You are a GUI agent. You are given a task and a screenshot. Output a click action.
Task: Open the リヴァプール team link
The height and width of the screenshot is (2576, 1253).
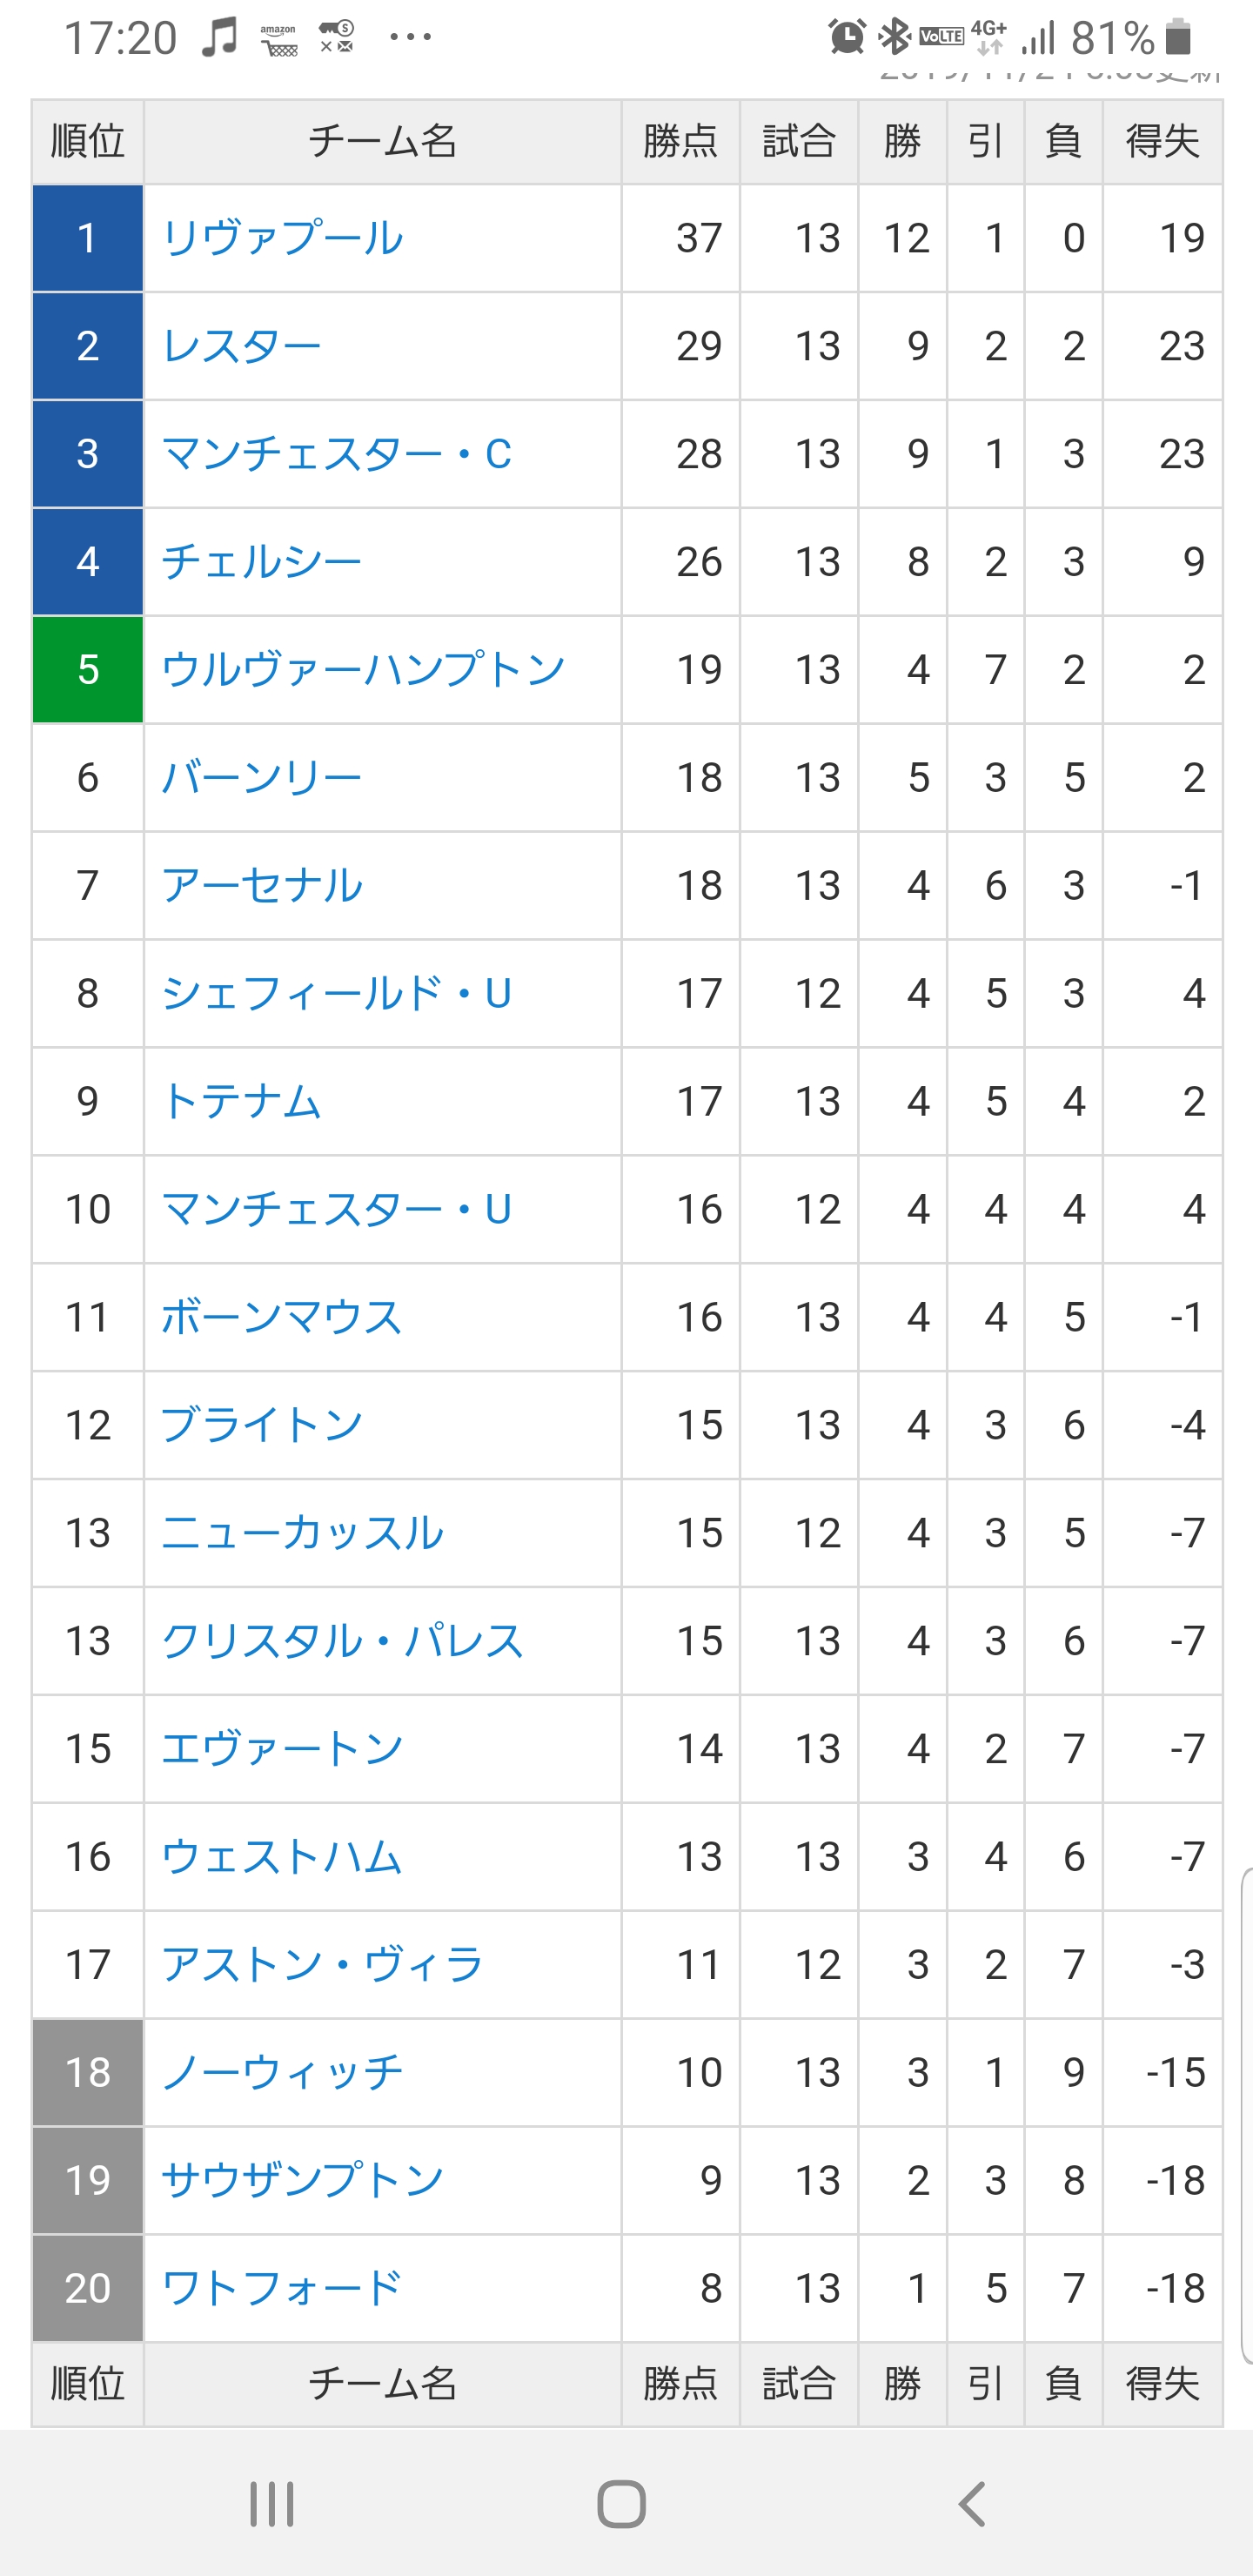pos(282,238)
